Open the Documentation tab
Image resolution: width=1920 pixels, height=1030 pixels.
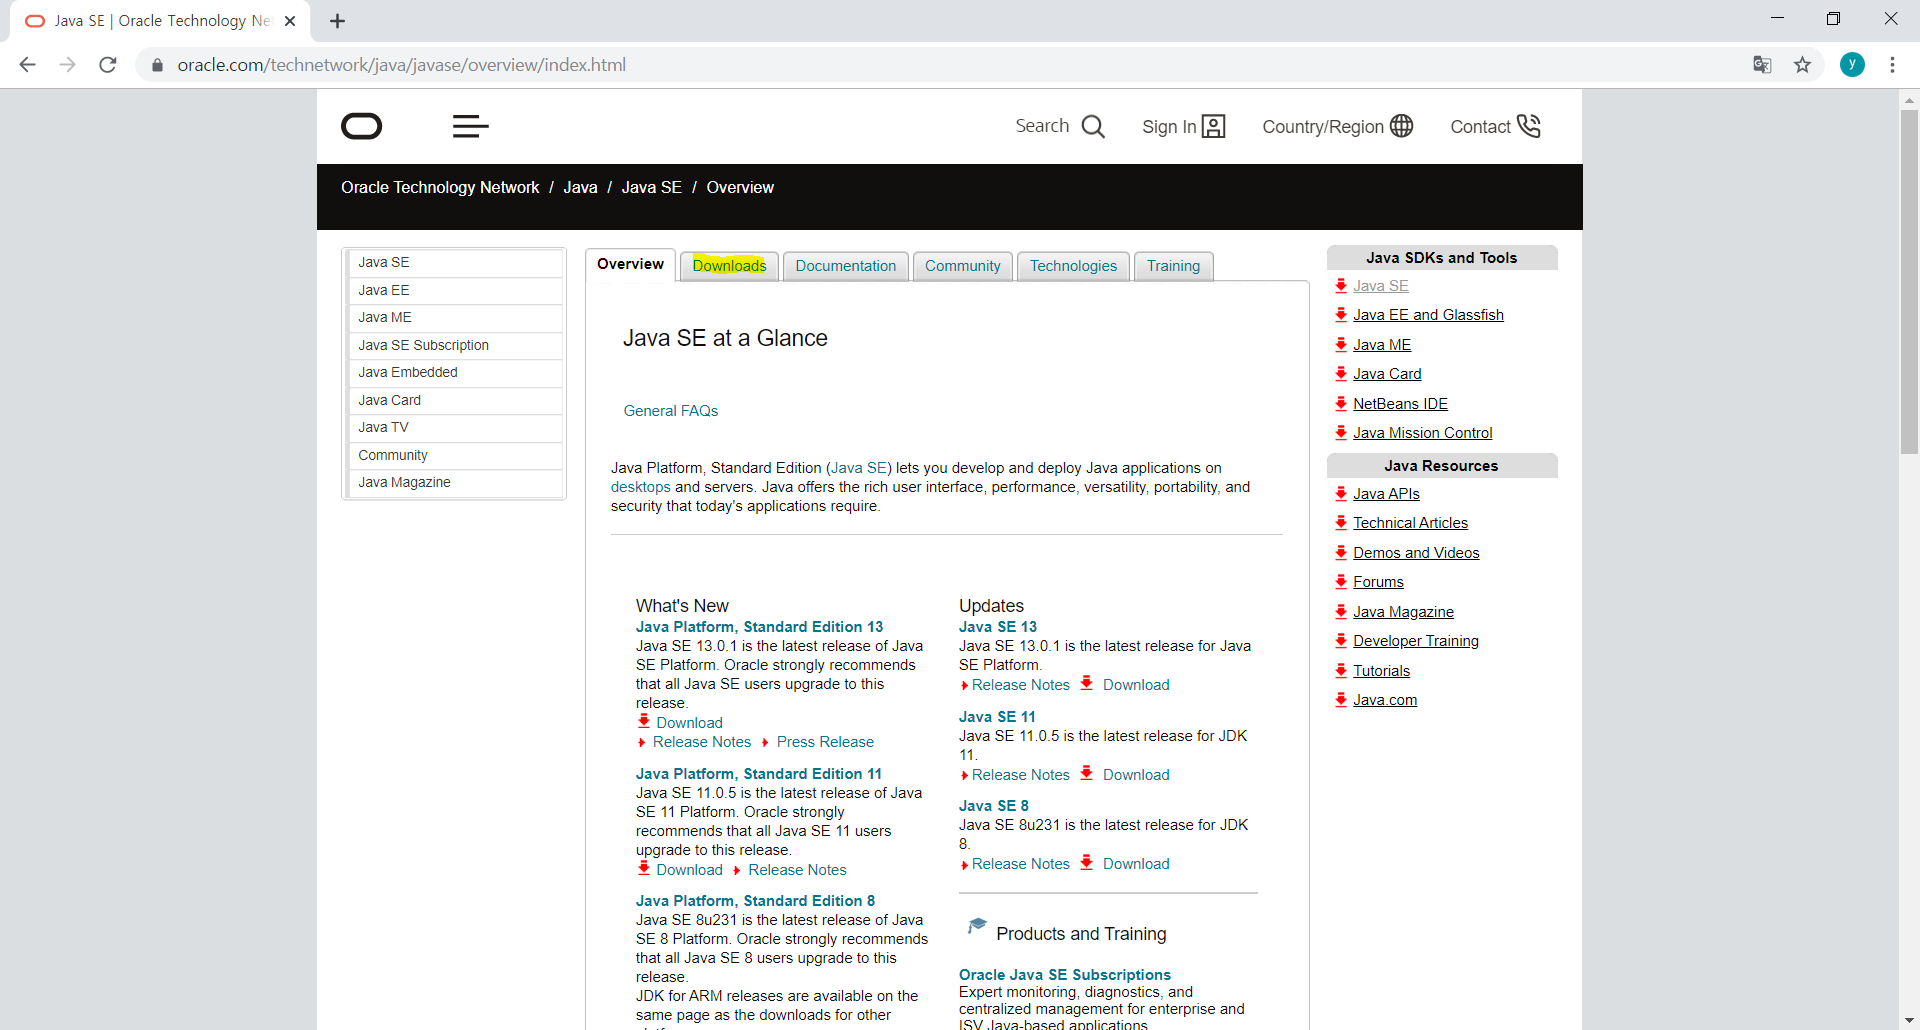[x=846, y=266]
